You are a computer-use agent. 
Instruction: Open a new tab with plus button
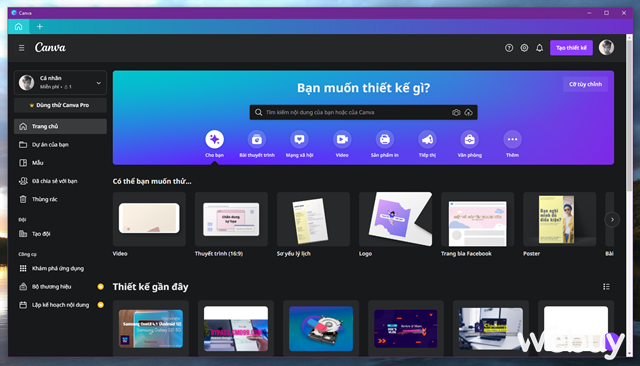pyautogui.click(x=40, y=27)
